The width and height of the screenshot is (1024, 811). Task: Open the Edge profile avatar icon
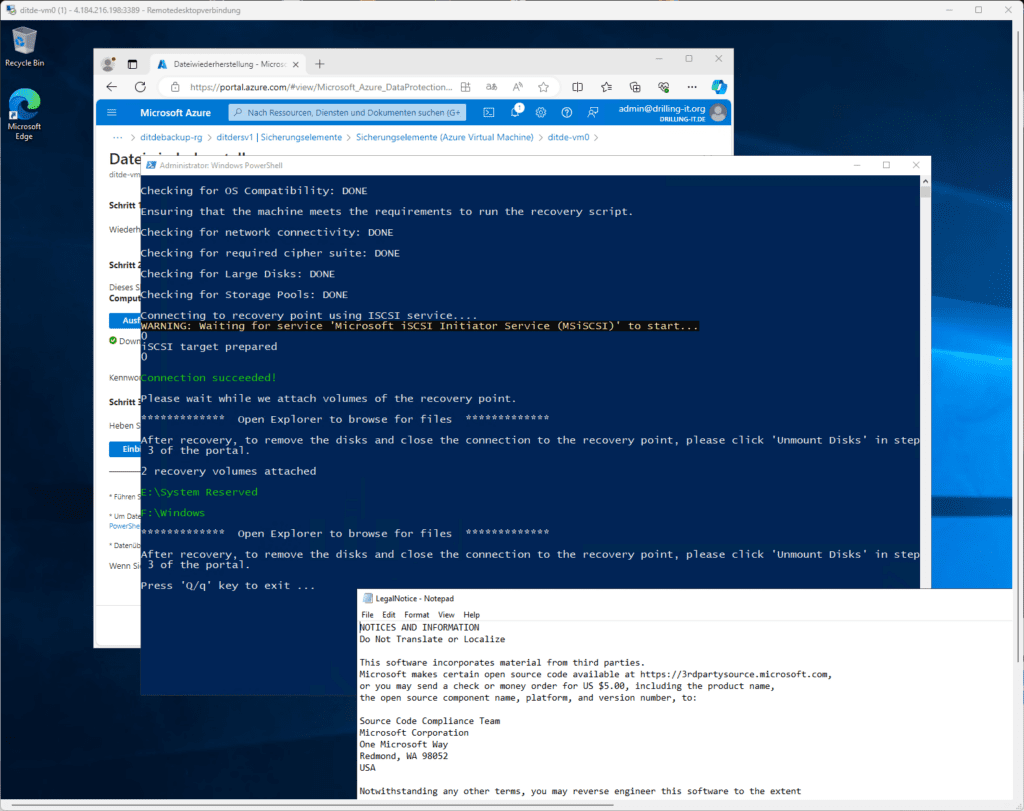tap(108, 64)
